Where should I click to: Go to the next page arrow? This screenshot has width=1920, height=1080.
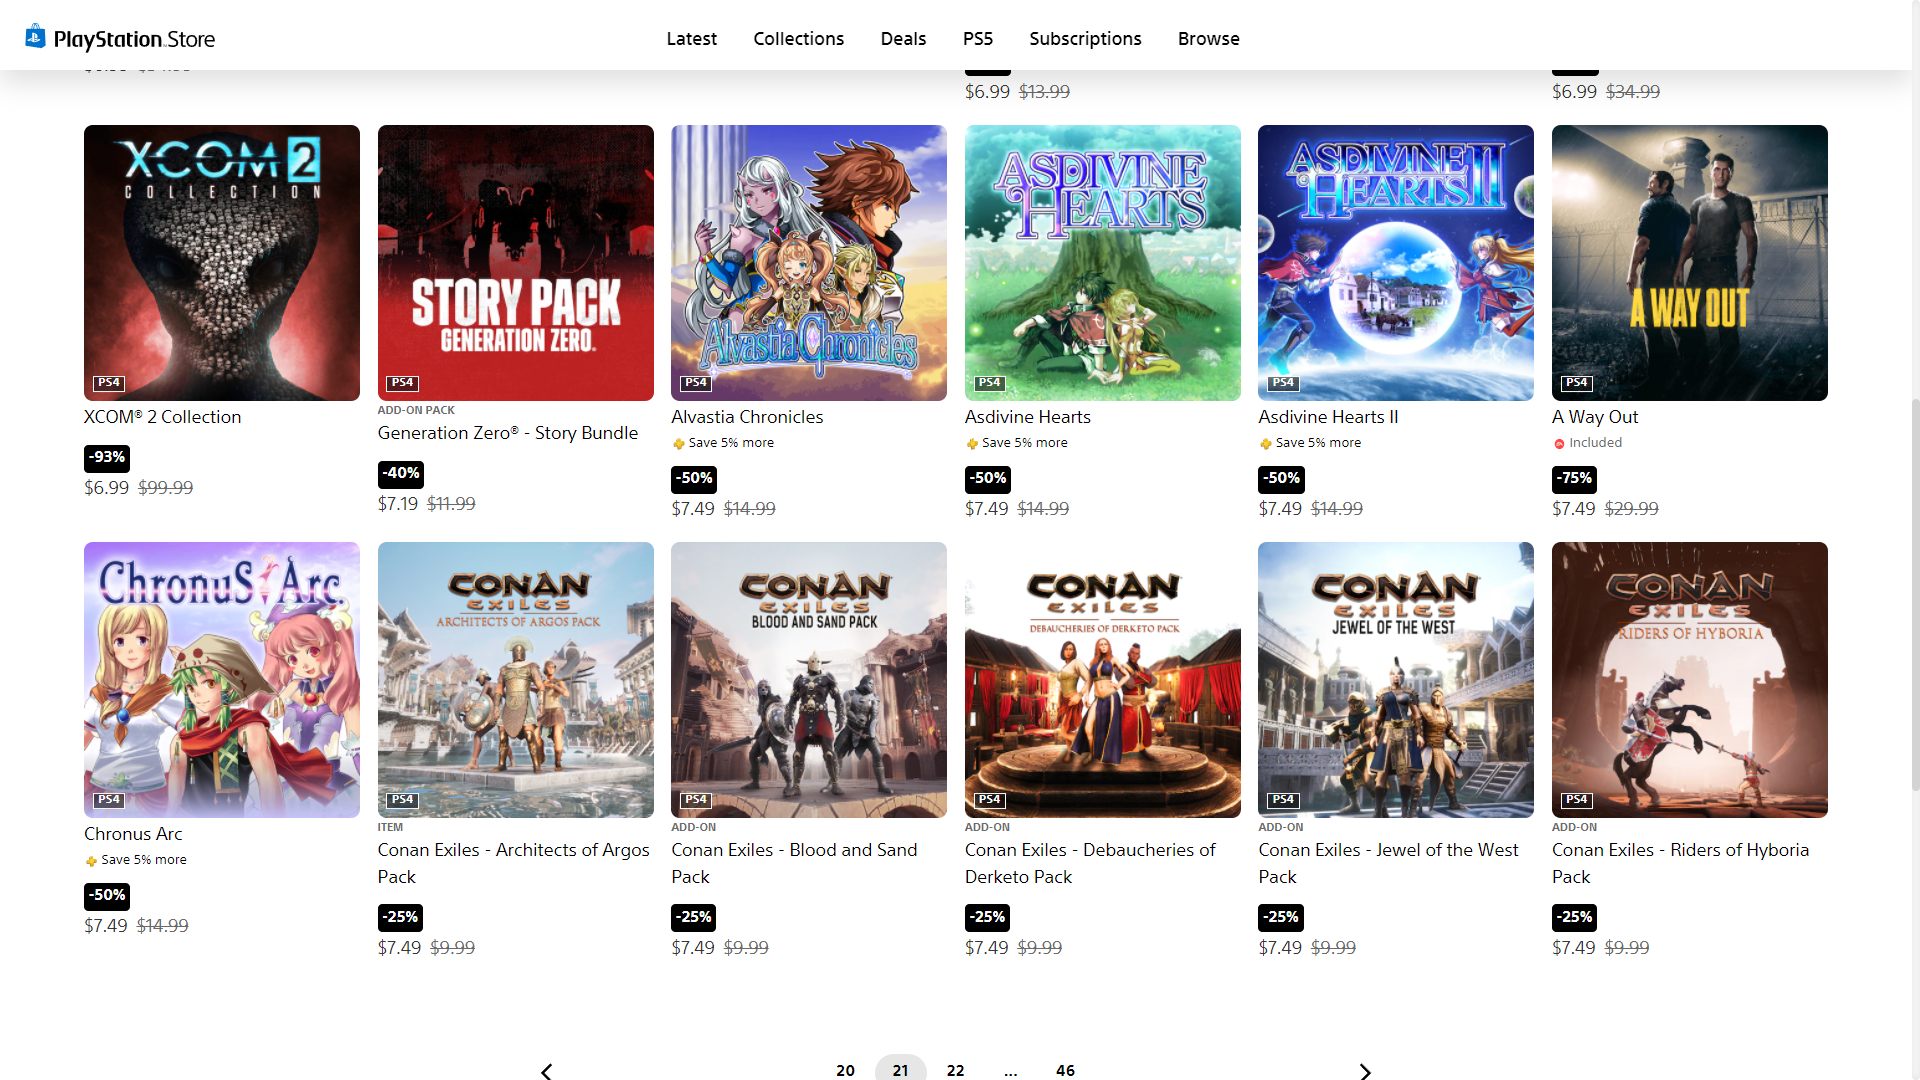click(1365, 1071)
